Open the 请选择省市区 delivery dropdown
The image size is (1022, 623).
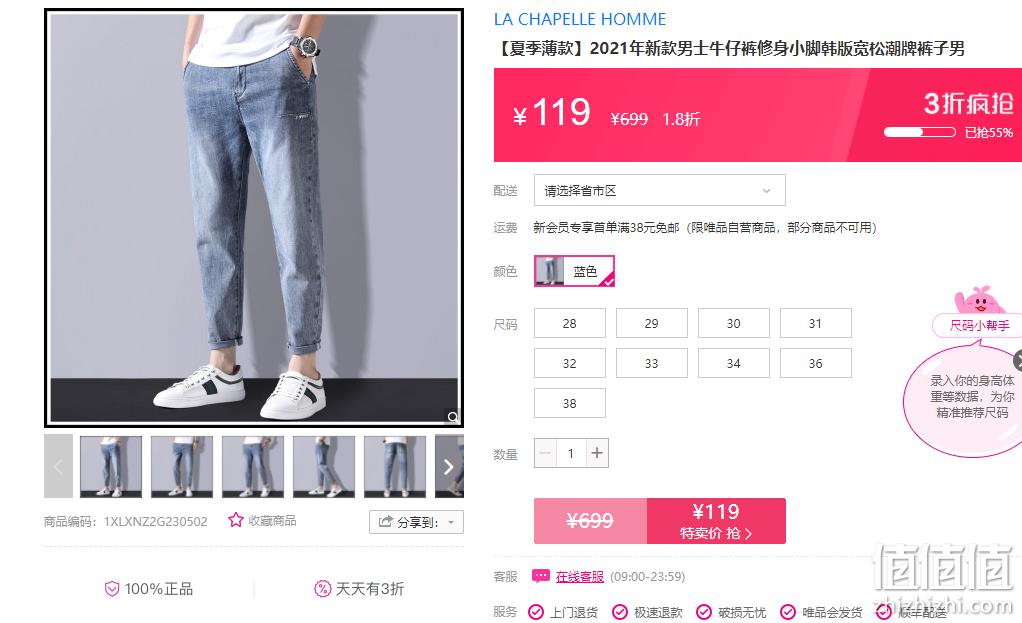click(659, 190)
